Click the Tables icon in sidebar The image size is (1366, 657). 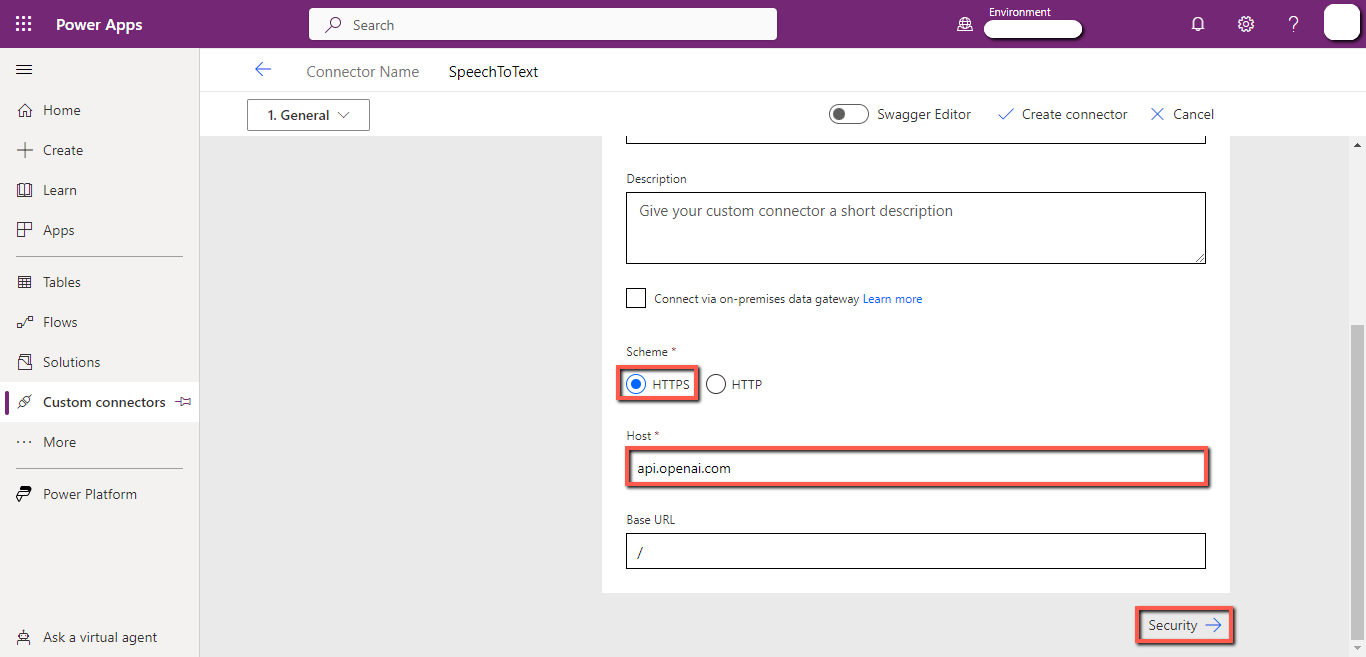click(25, 282)
